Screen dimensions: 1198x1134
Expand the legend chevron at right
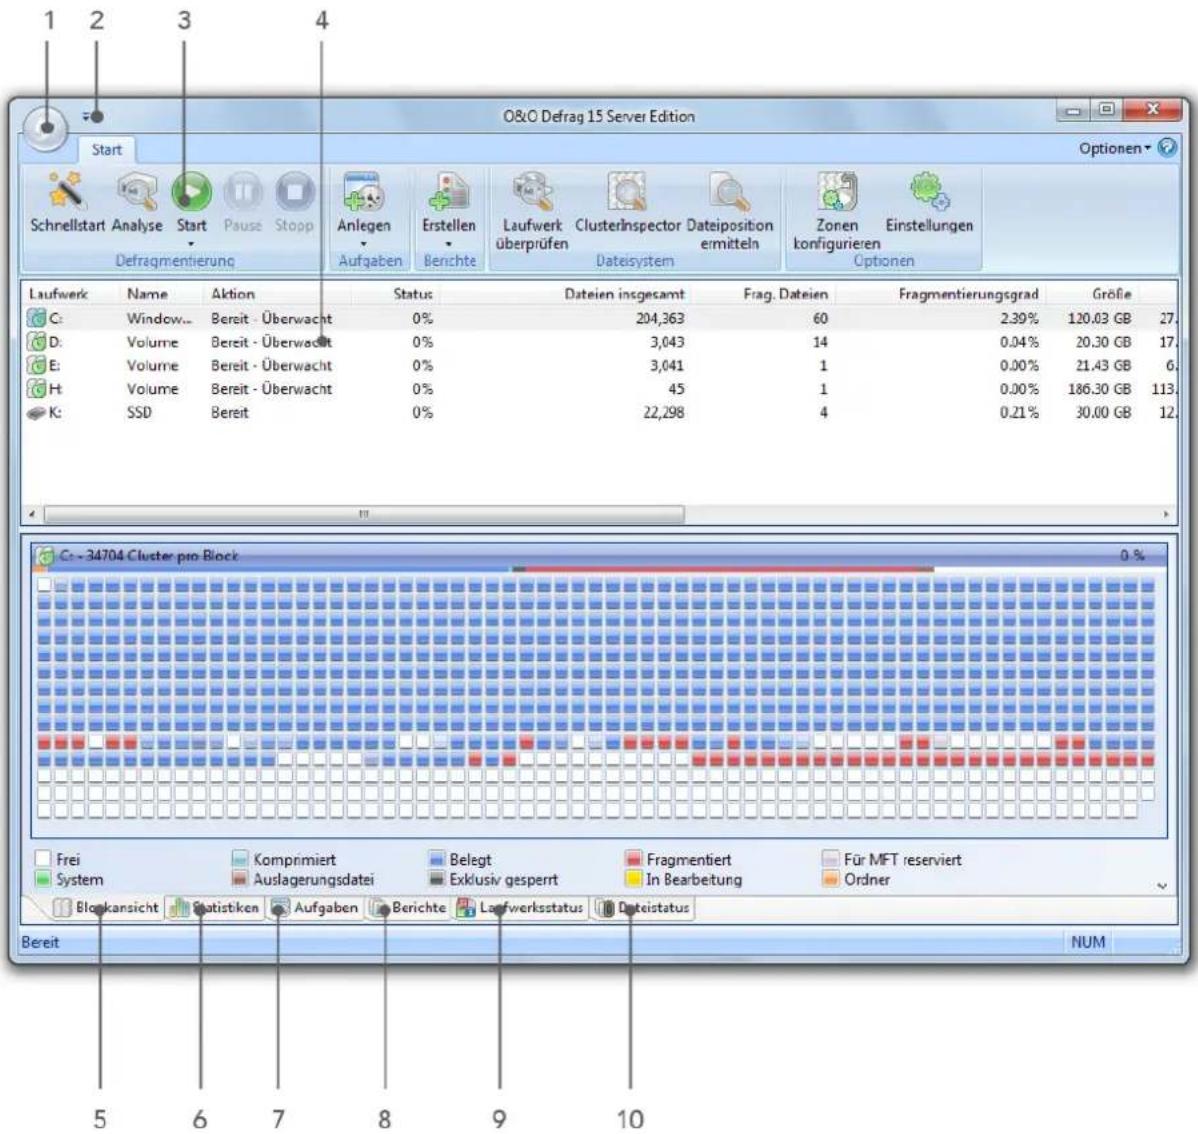(1162, 886)
